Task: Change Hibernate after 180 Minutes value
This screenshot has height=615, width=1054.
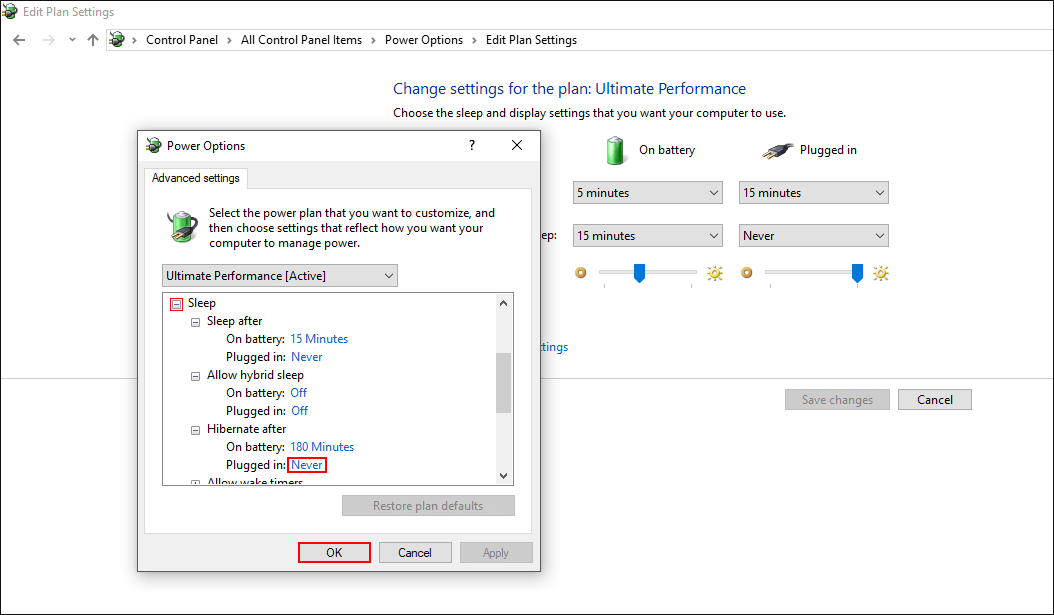Action: [322, 447]
